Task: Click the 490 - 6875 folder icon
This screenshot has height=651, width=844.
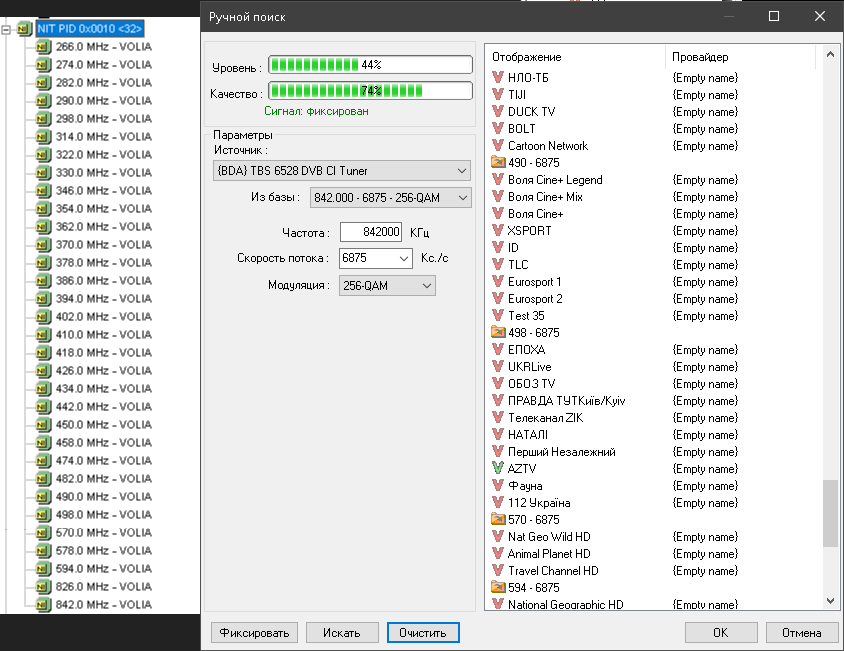Action: click(498, 162)
